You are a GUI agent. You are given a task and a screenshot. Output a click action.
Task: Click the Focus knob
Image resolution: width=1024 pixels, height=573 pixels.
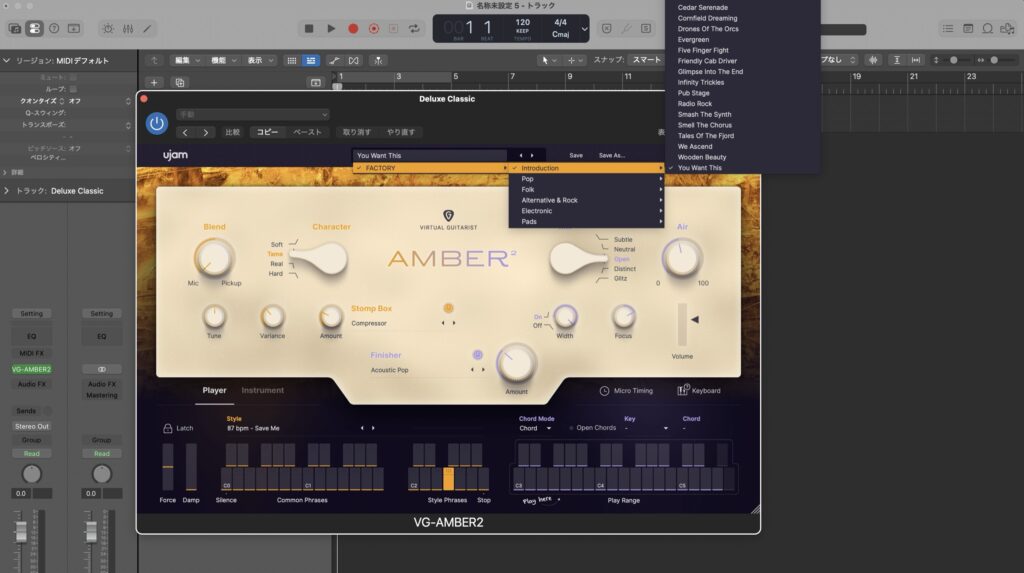point(623,317)
